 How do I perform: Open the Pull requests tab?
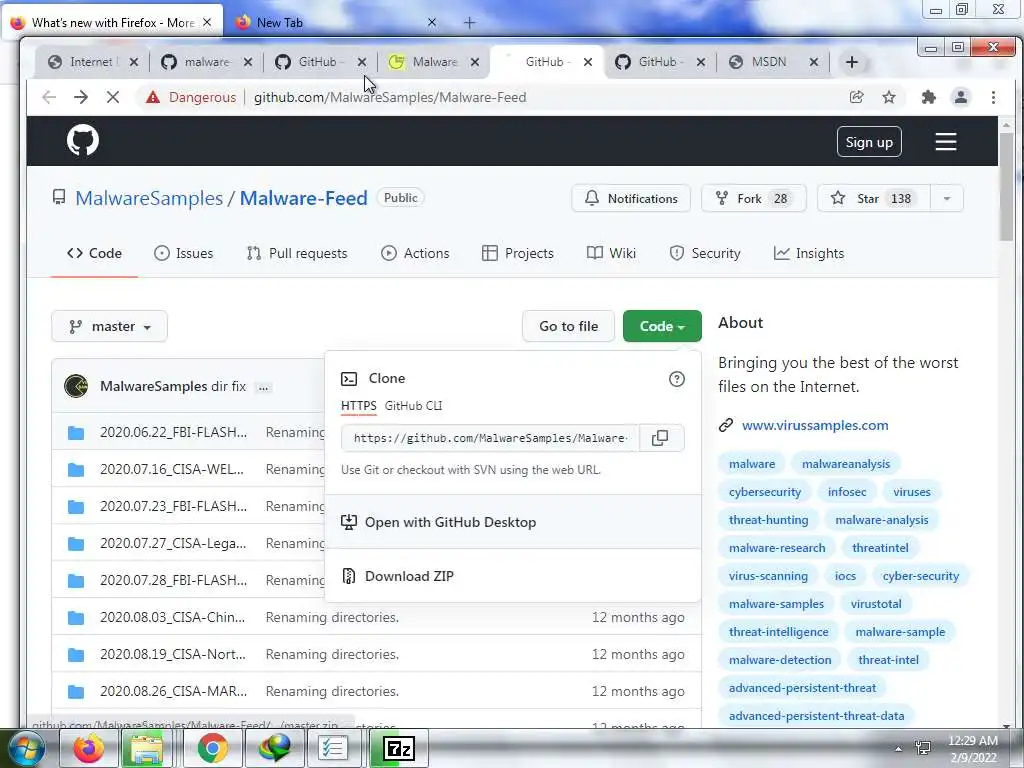(297, 253)
